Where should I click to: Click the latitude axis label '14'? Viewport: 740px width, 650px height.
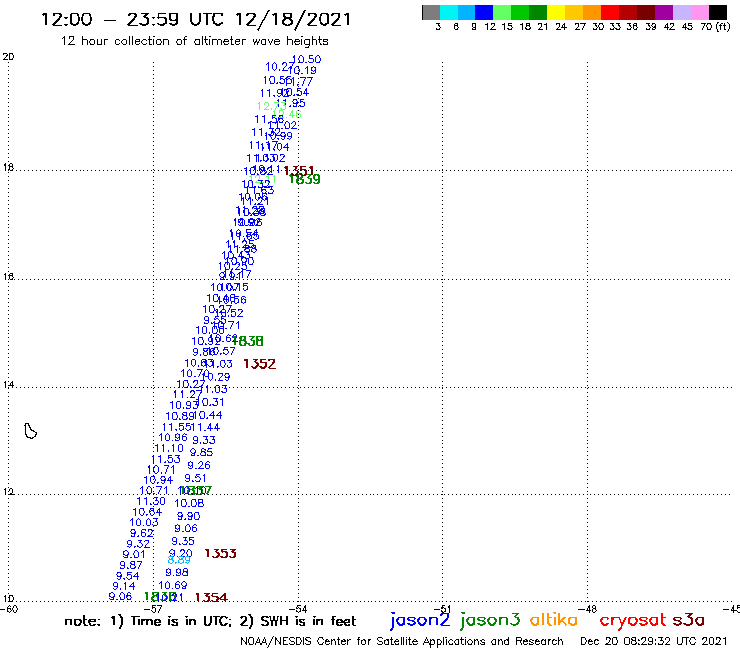(8, 385)
